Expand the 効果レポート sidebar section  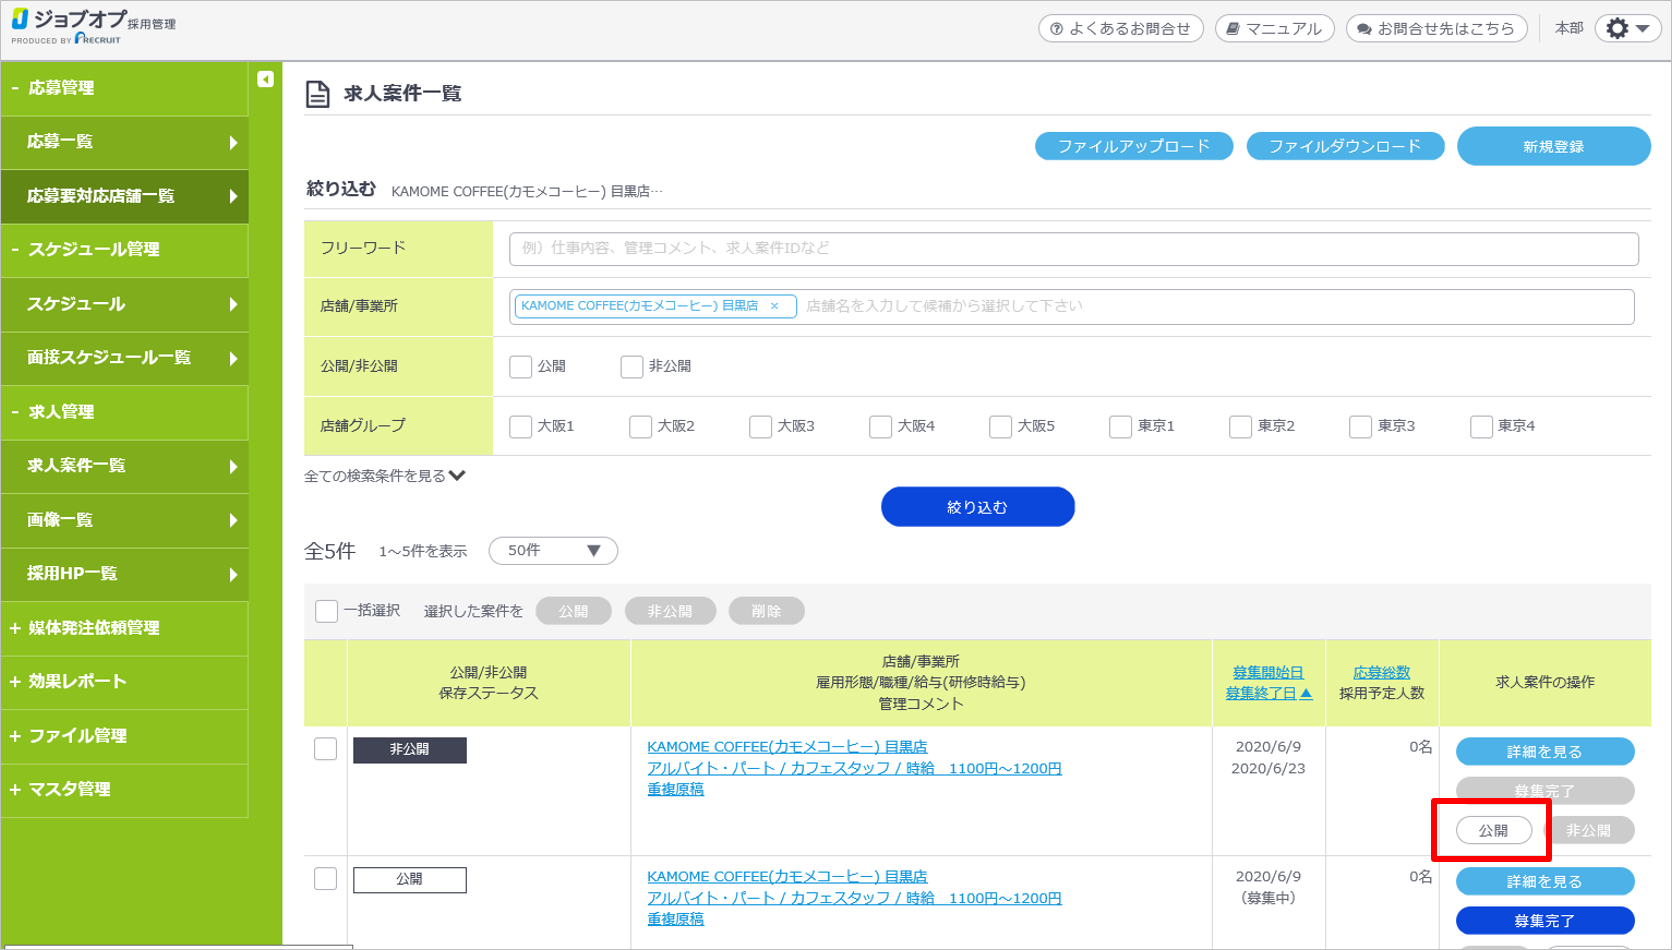(77, 682)
